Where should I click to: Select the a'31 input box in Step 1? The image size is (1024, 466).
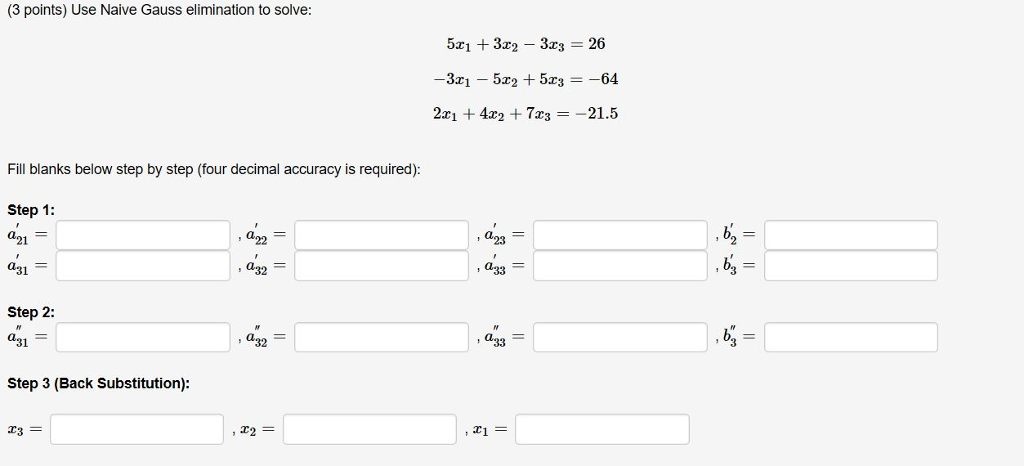point(143,266)
